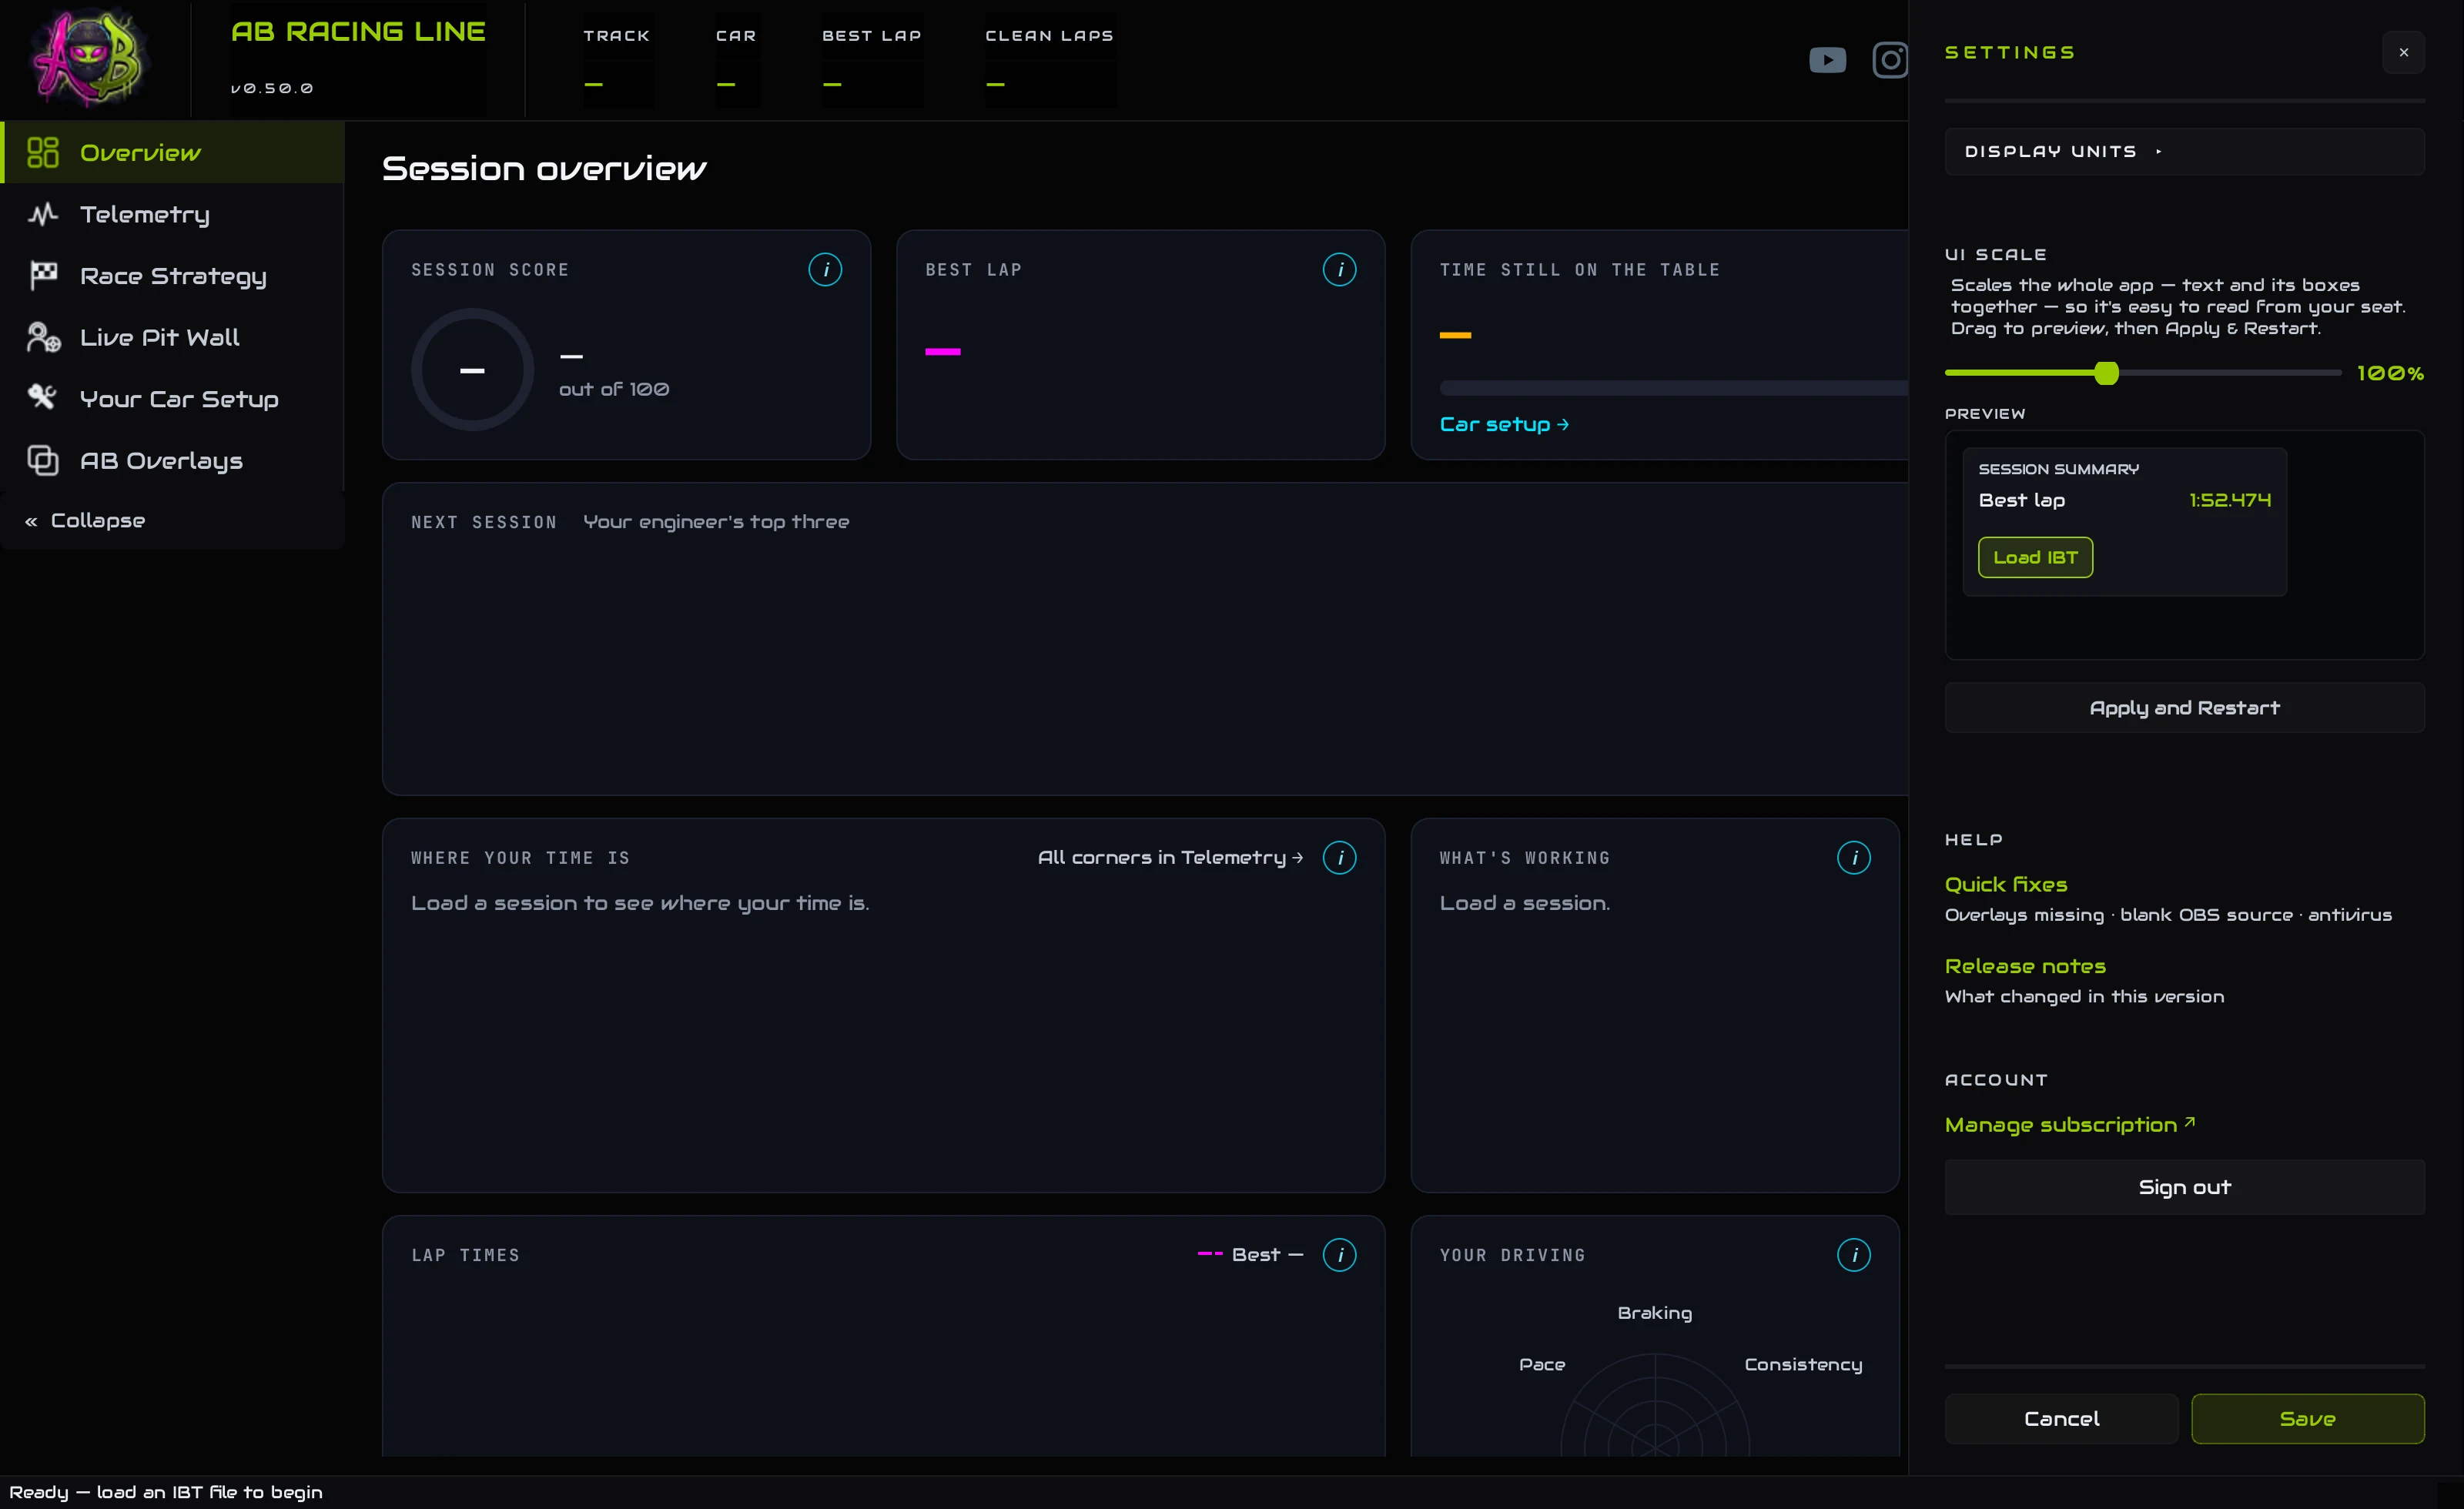The height and width of the screenshot is (1509, 2464).
Task: Click the 1:52.474 preview lap time
Action: click(x=2229, y=500)
